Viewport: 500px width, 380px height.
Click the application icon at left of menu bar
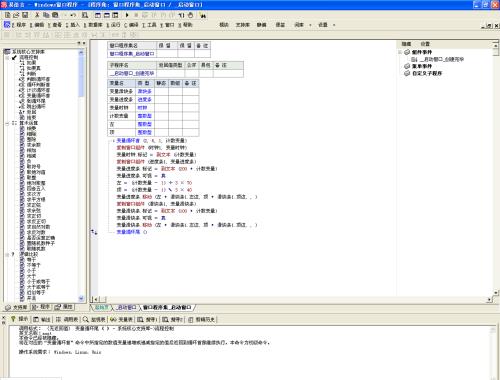pyautogui.click(x=7, y=25)
